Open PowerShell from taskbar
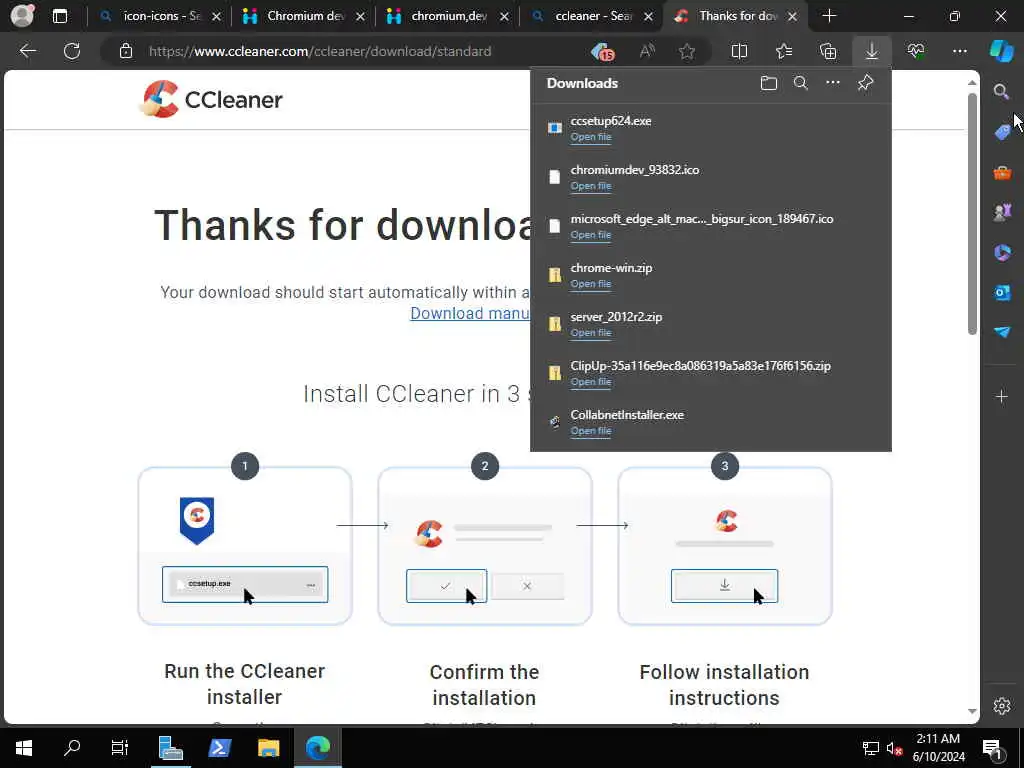This screenshot has width=1024, height=768. (x=219, y=748)
